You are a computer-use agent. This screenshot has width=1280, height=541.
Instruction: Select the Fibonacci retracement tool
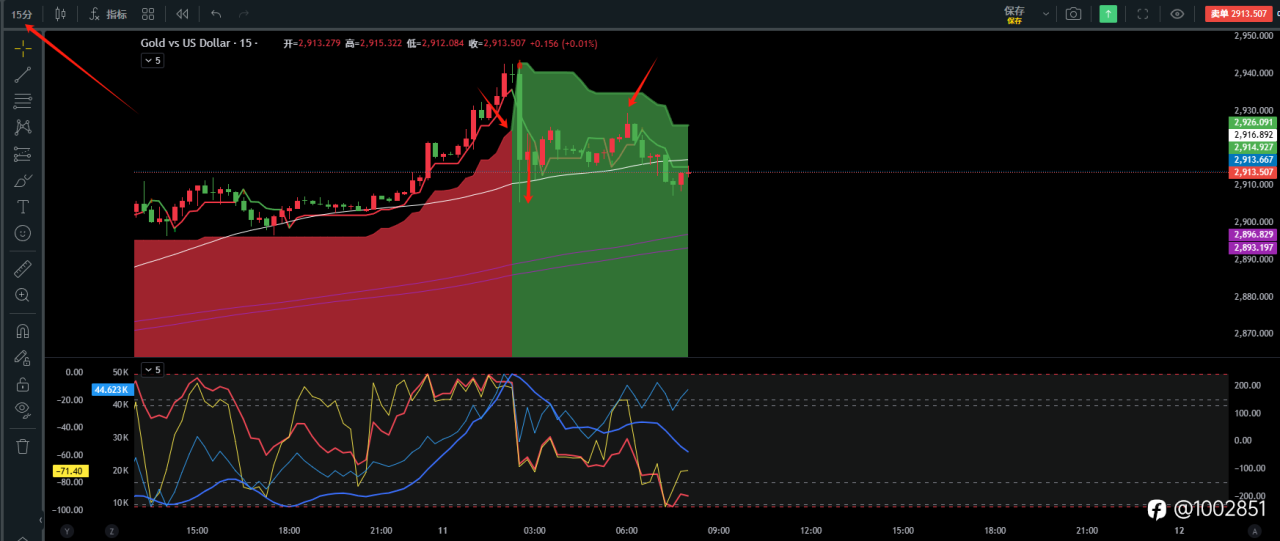[x=22, y=101]
